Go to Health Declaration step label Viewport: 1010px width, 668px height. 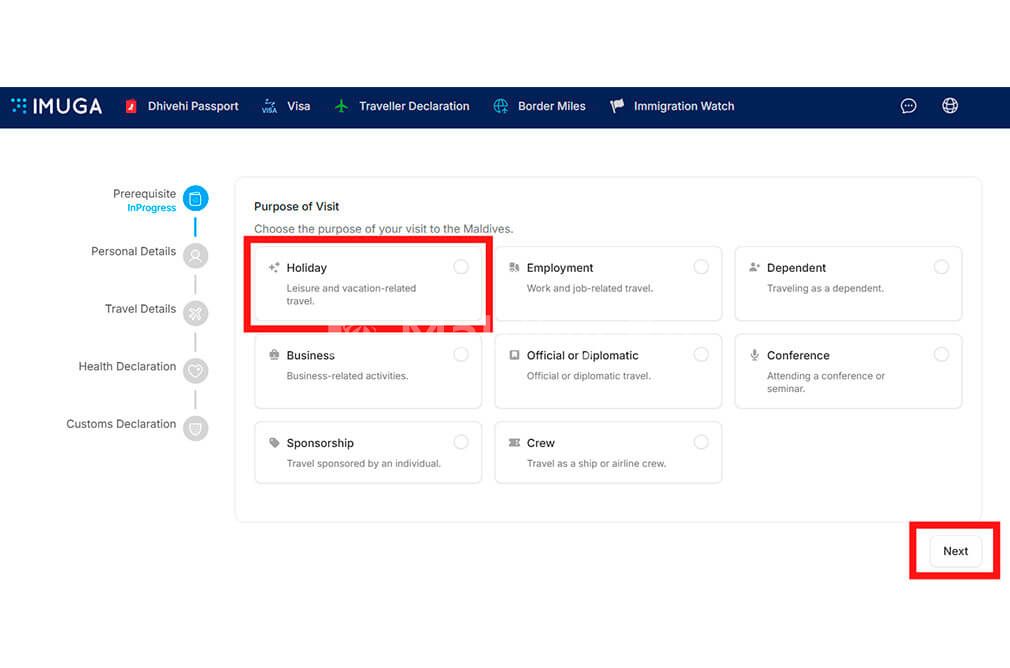[x=127, y=367]
